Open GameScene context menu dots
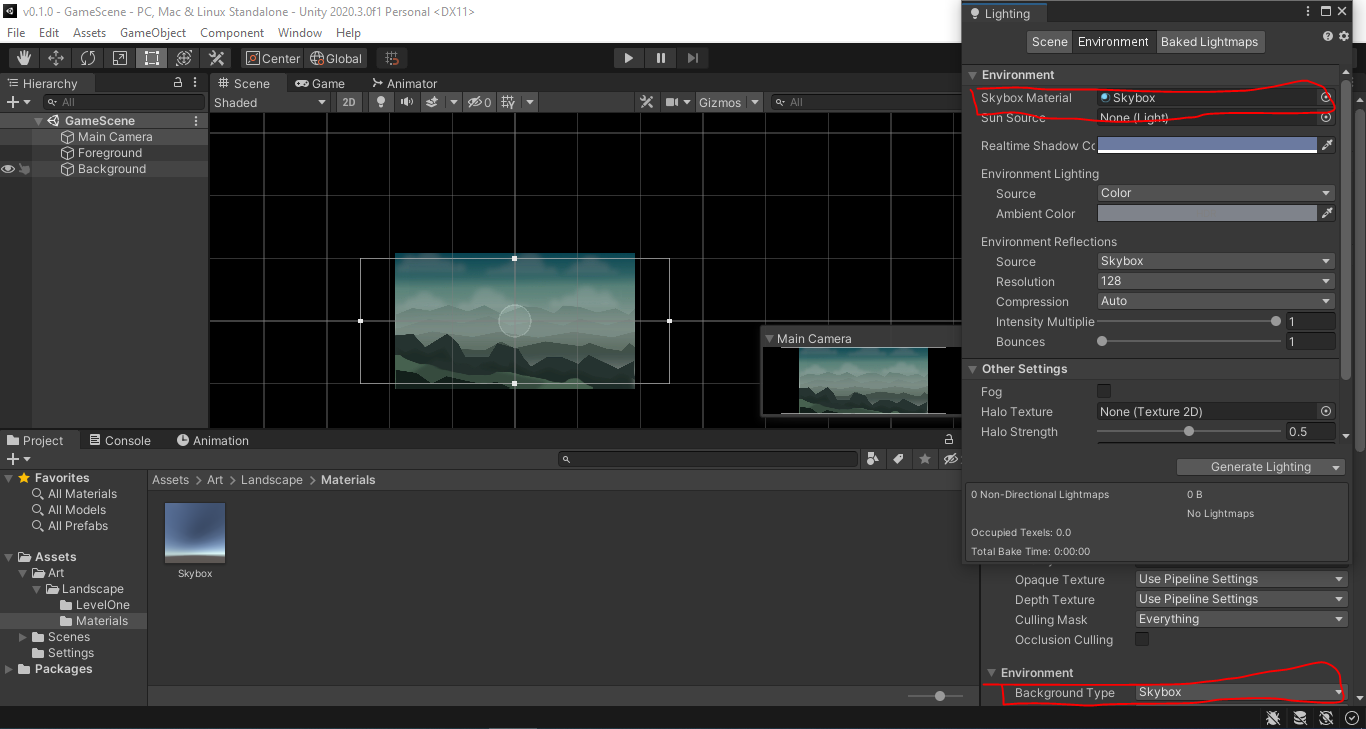This screenshot has height=729, width=1366. click(196, 121)
